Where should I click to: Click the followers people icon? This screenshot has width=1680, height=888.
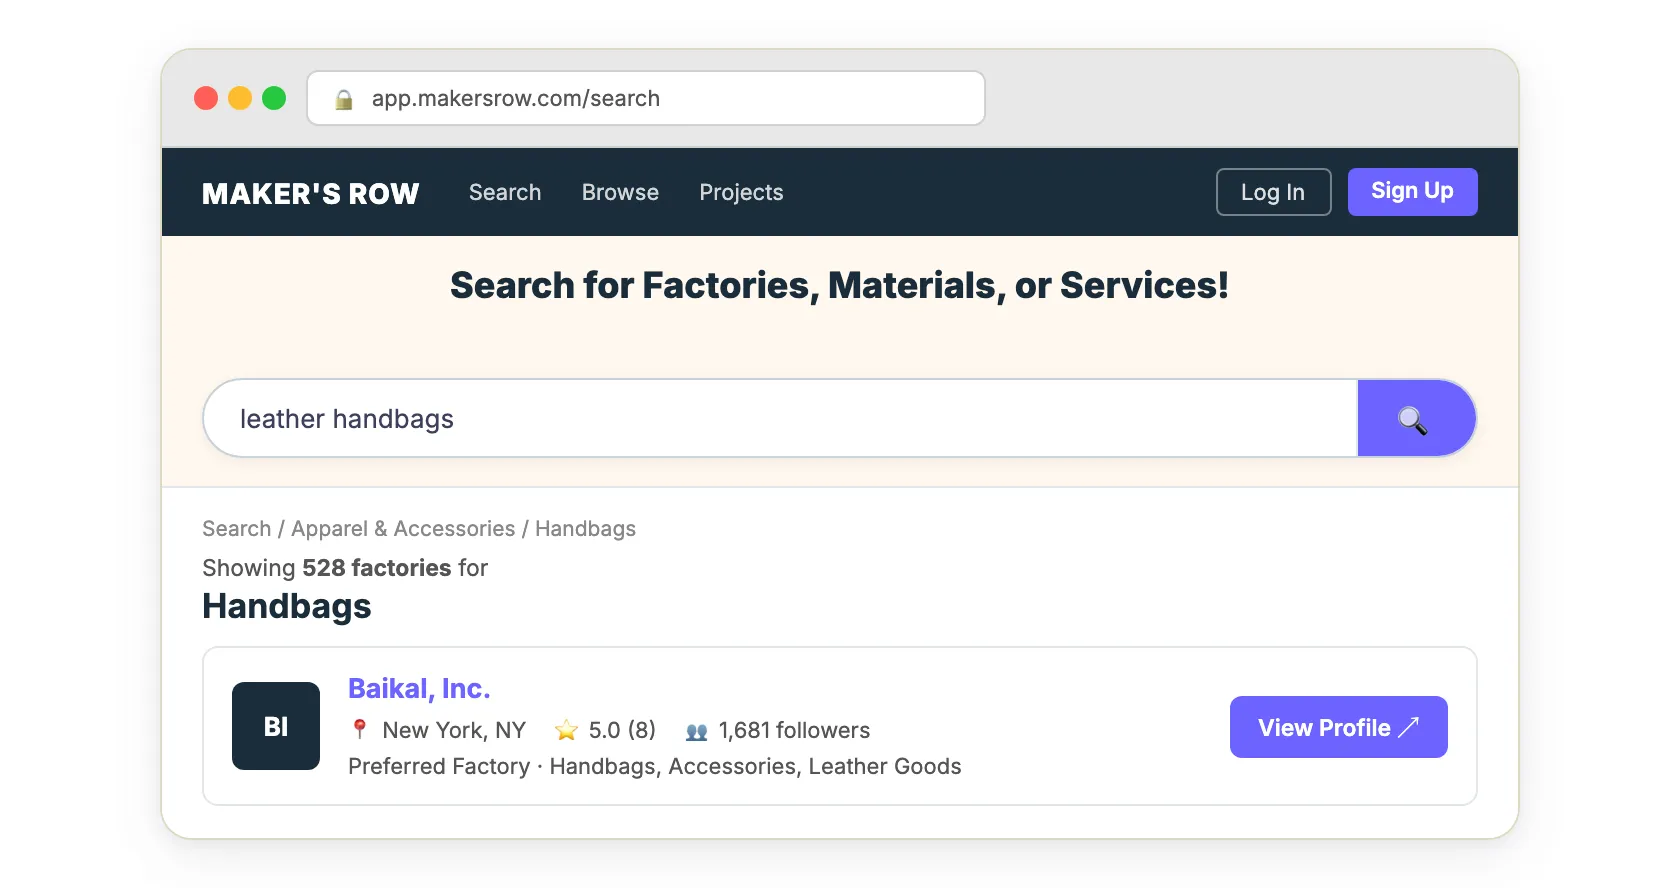tap(697, 732)
